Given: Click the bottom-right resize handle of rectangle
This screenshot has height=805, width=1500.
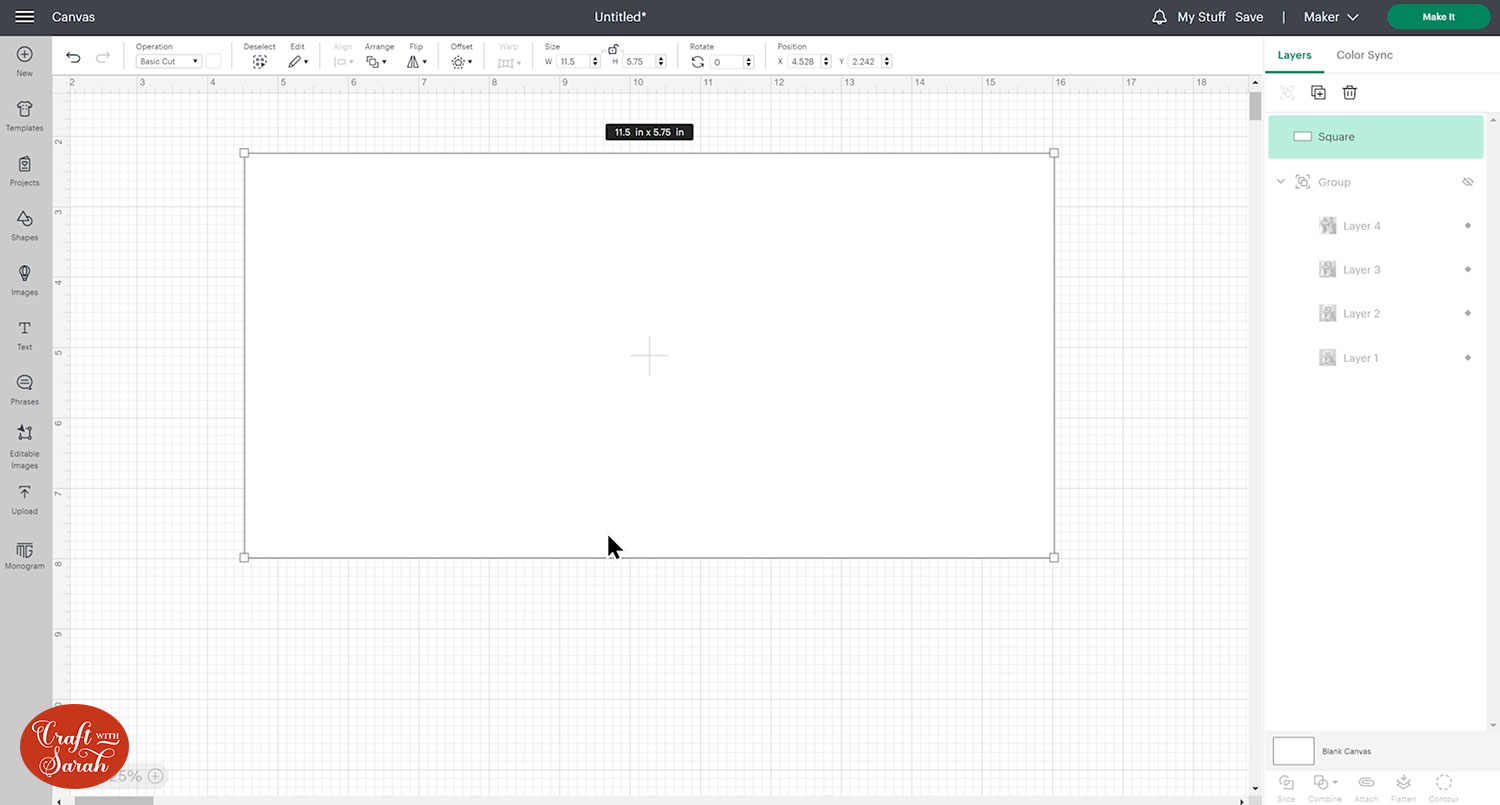Looking at the screenshot, I should coord(1054,557).
